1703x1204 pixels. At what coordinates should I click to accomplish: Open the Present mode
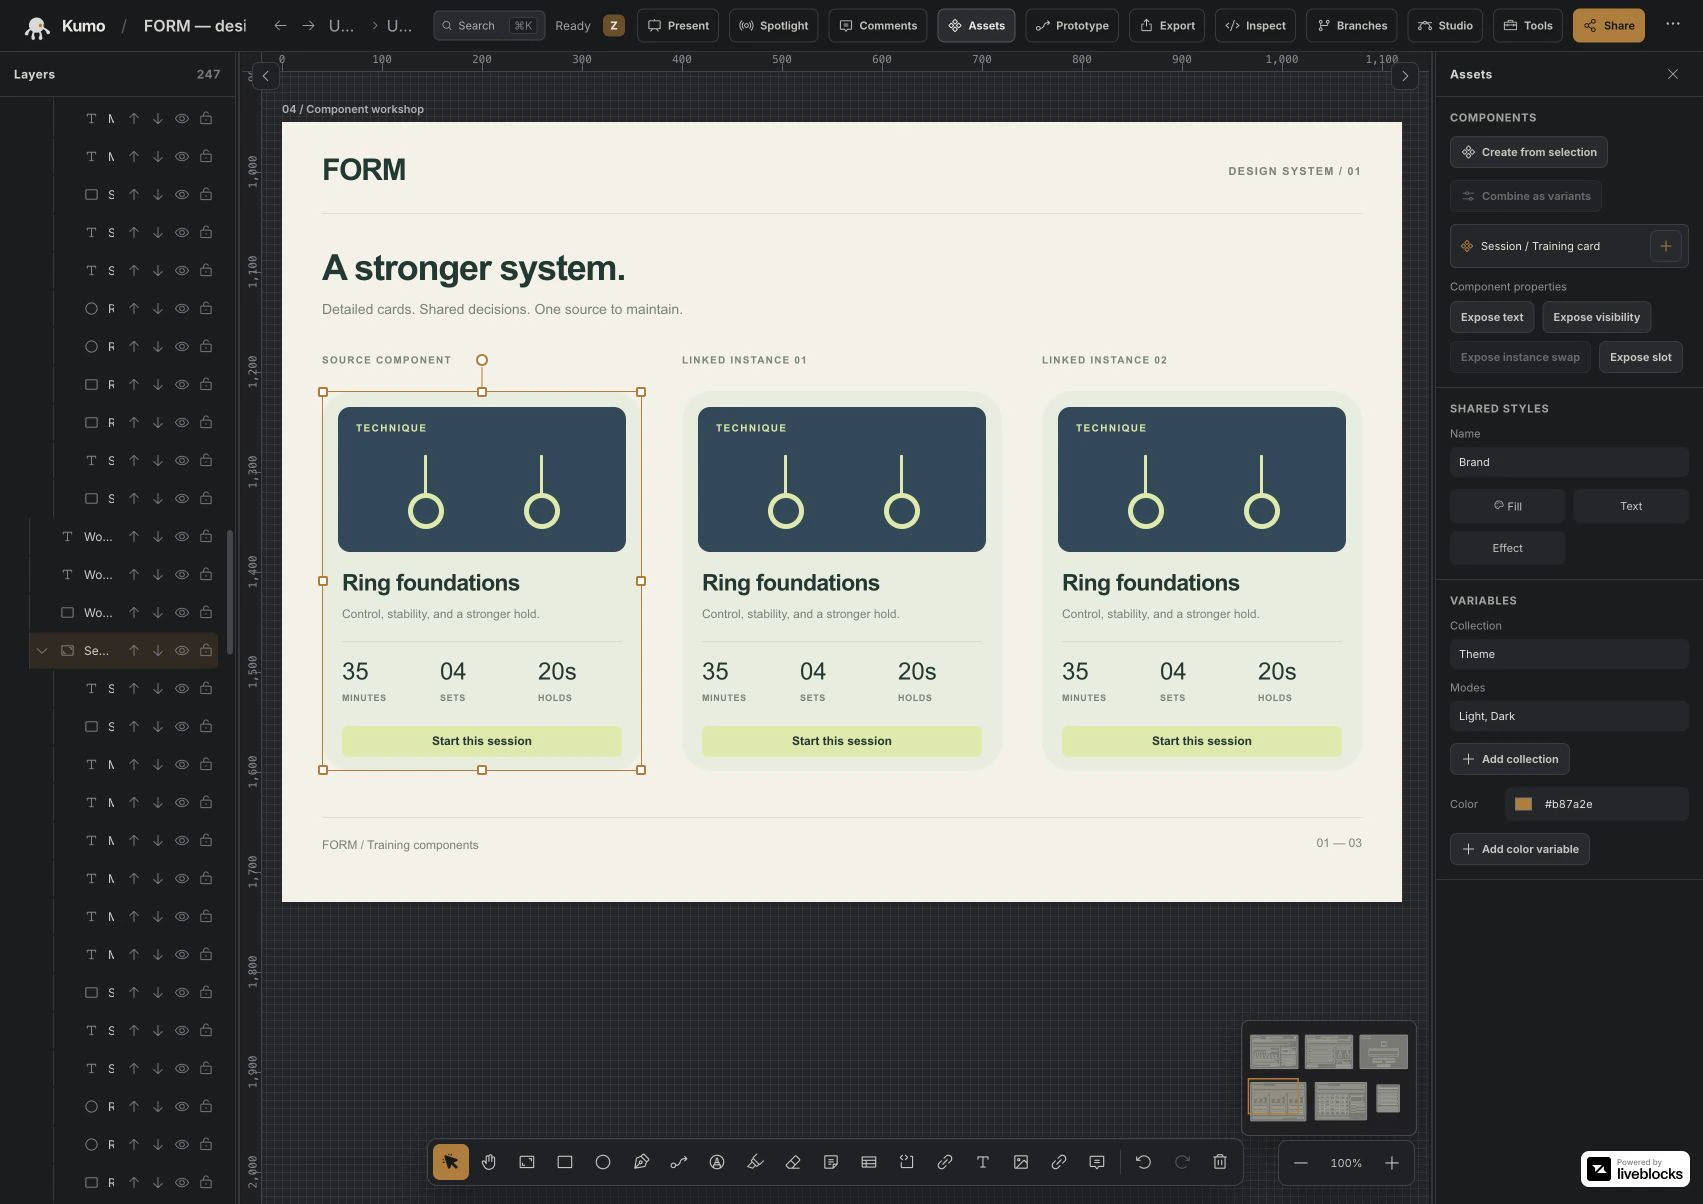click(x=678, y=26)
